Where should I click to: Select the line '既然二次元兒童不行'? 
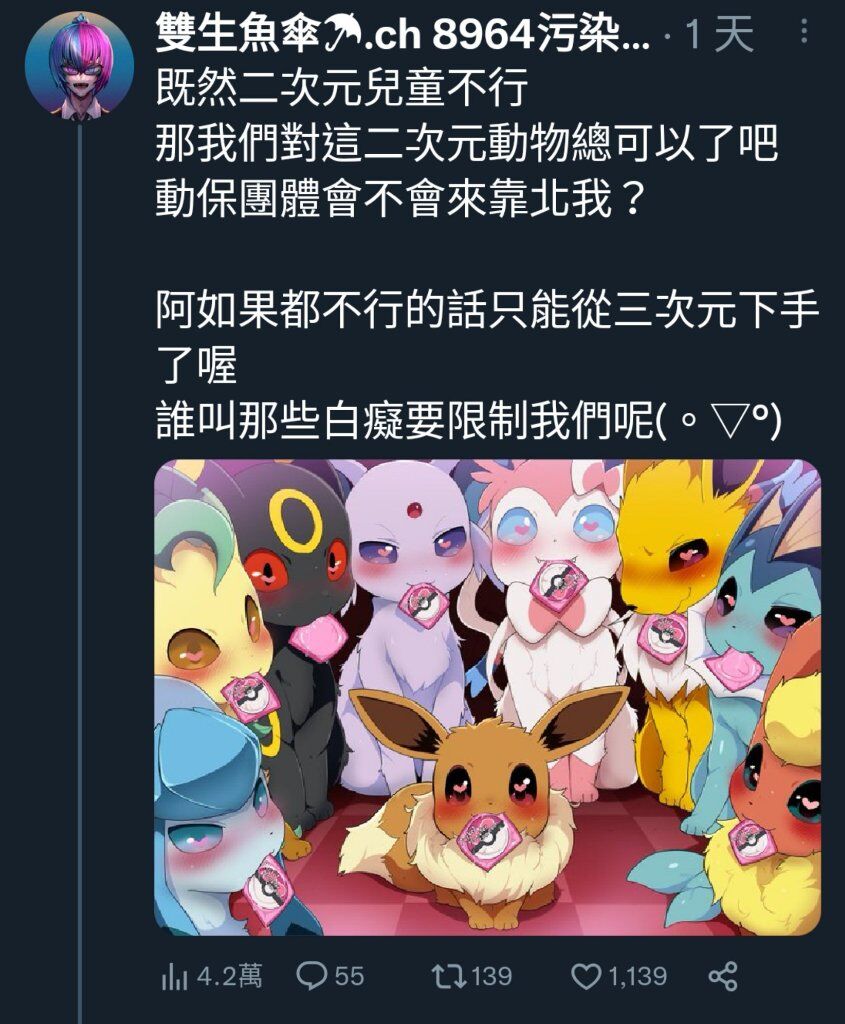coord(342,88)
